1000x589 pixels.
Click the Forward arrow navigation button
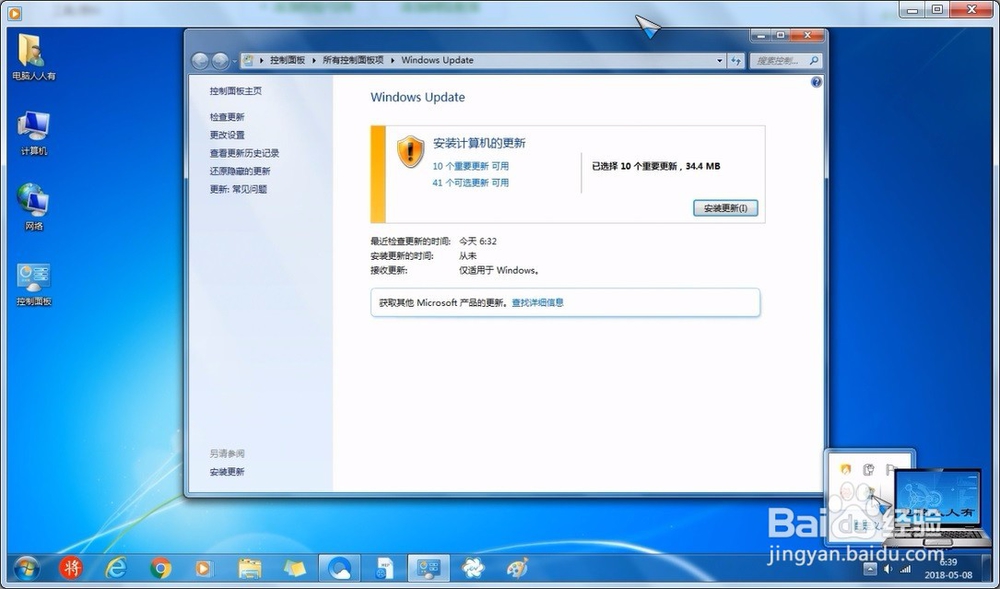click(x=220, y=61)
